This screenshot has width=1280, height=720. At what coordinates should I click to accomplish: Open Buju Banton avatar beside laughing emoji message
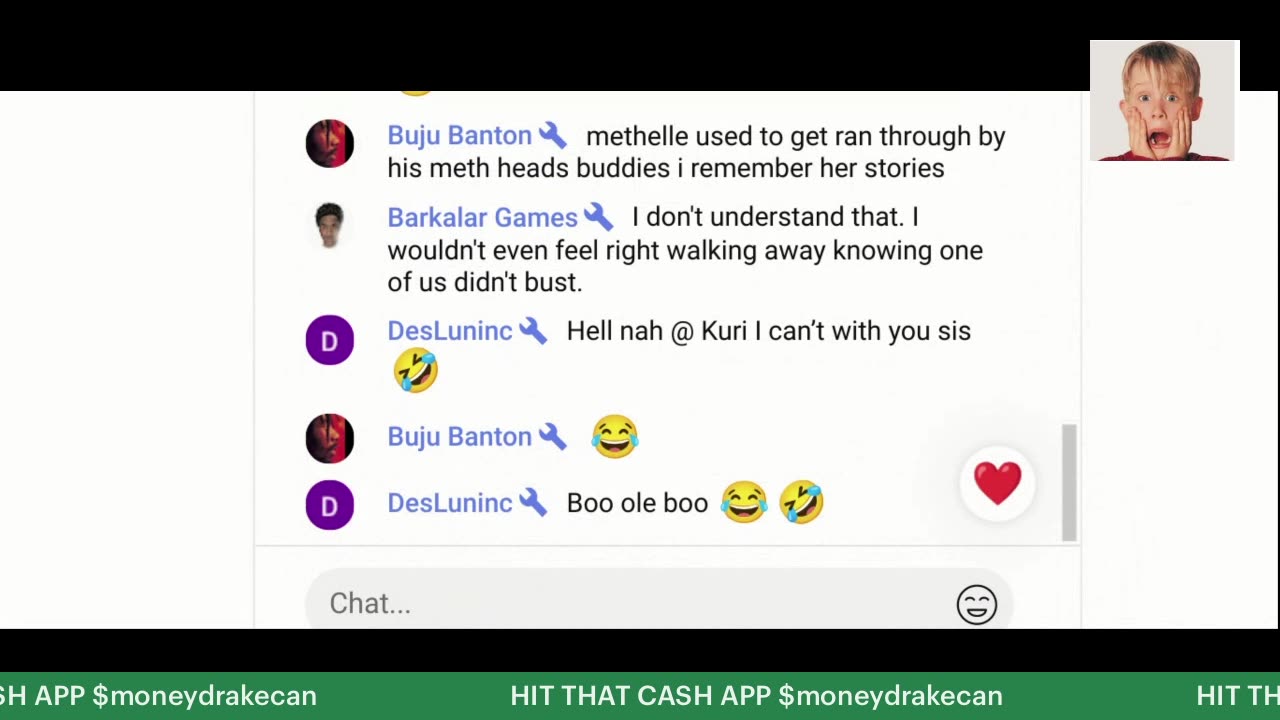tap(329, 438)
